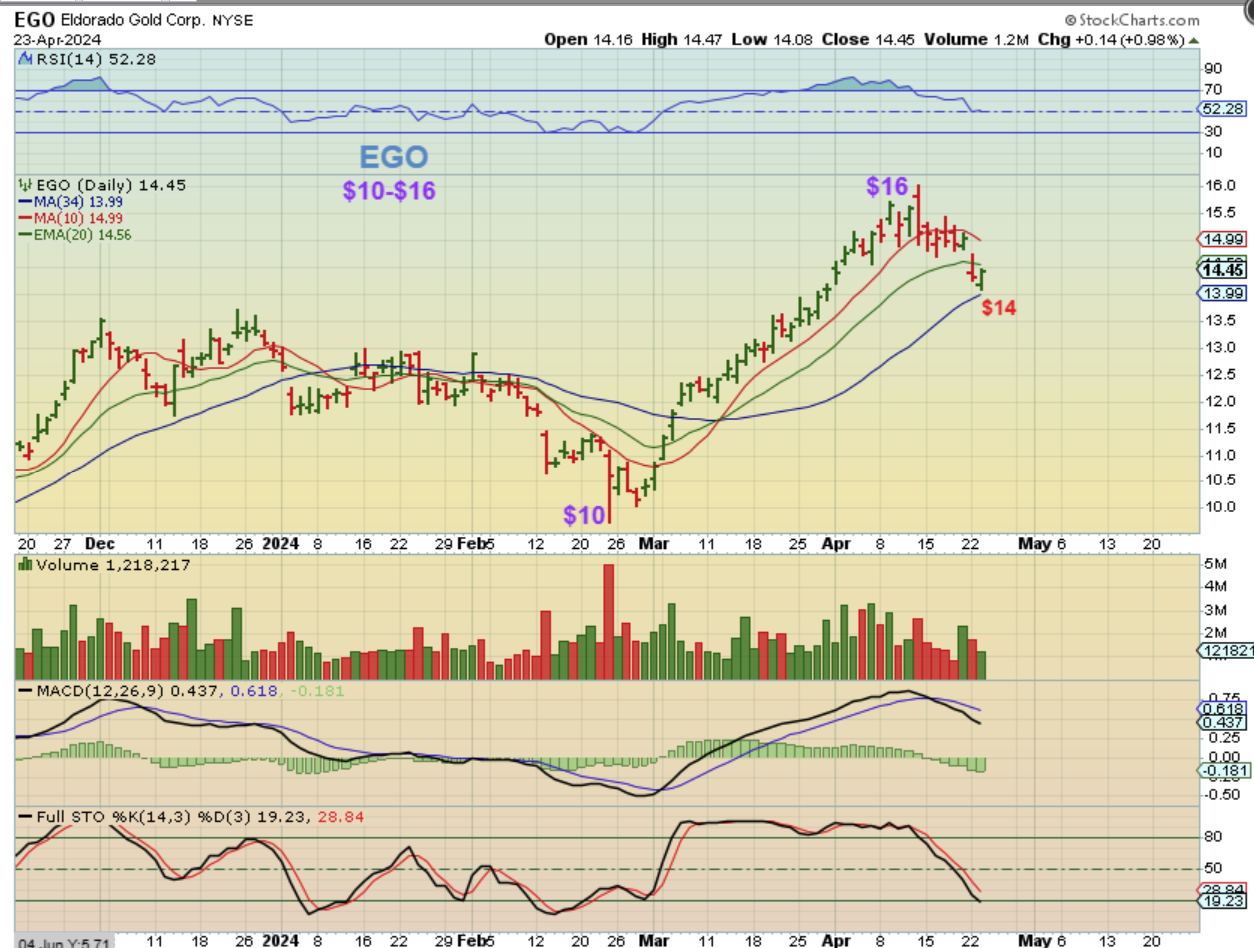Click the purple $16 peak annotation
1254x948 pixels.
(887, 186)
